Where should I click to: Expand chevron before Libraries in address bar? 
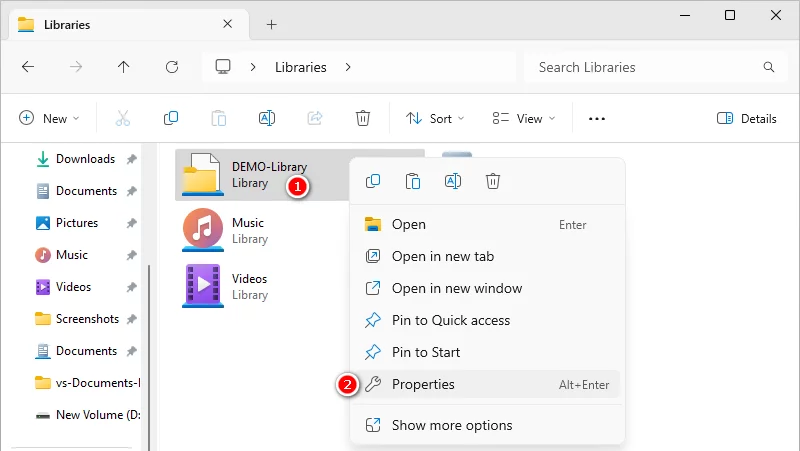click(253, 67)
